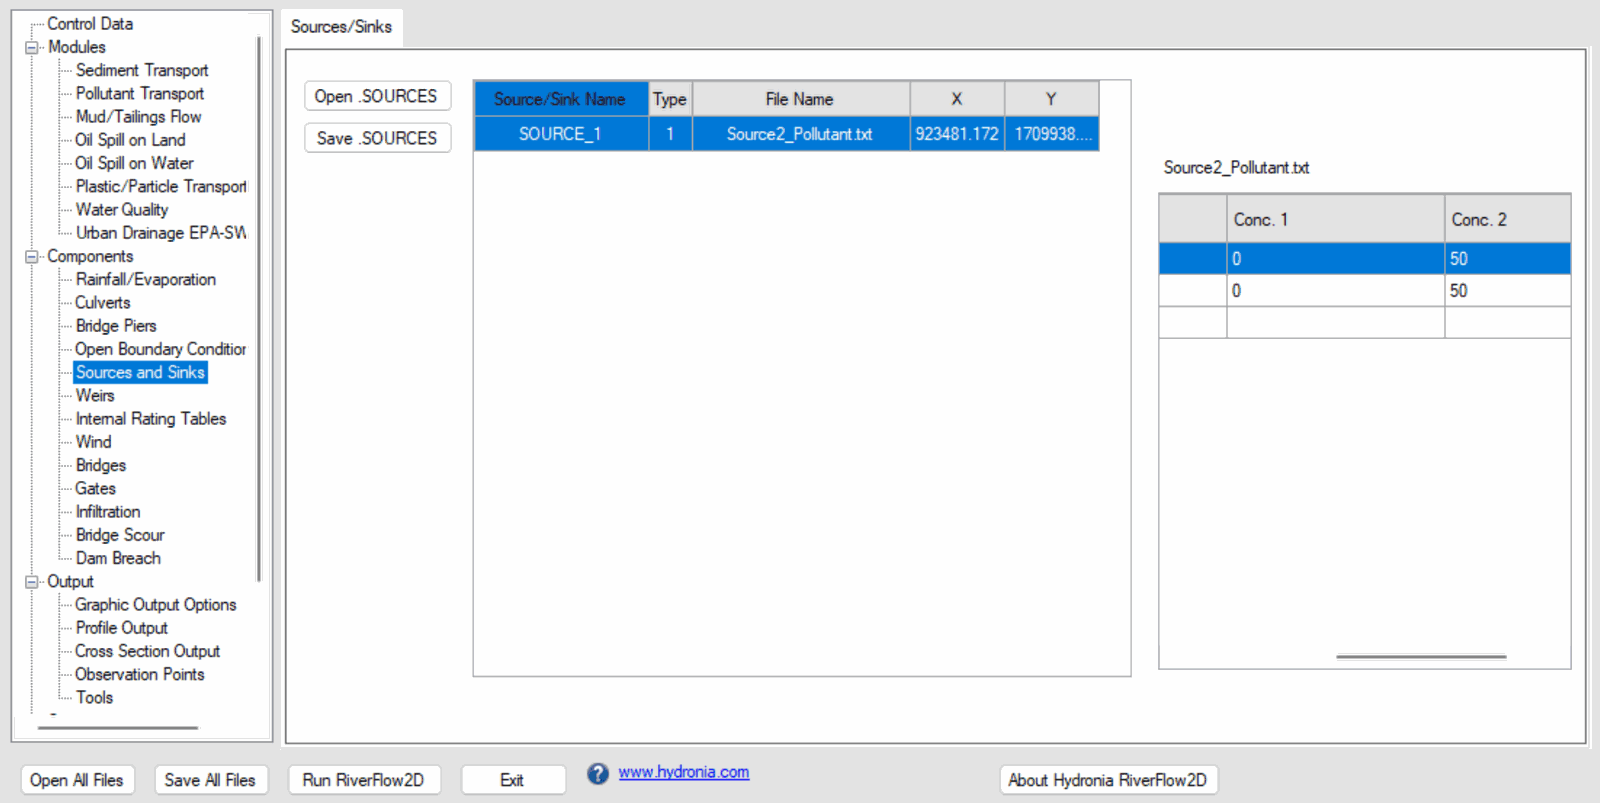Viewport: 1600px width, 803px height.
Task: Open the www.hydronia.com link
Action: point(683,772)
